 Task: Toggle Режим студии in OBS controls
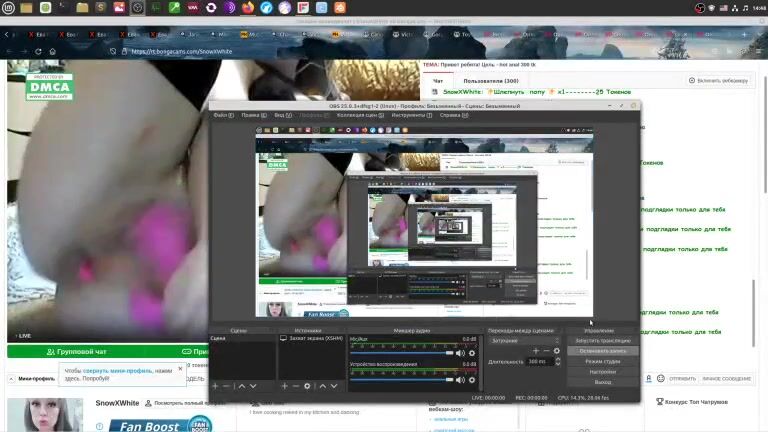point(602,361)
